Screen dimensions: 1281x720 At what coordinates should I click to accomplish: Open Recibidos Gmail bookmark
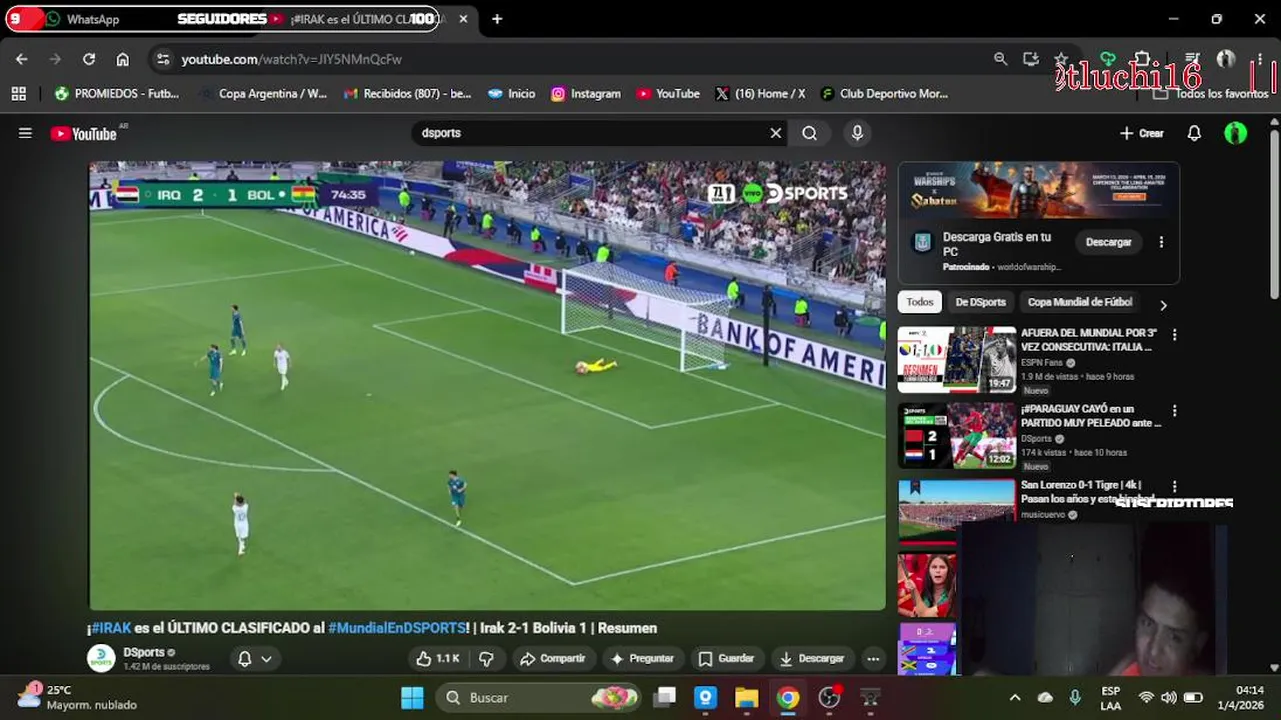click(x=407, y=93)
